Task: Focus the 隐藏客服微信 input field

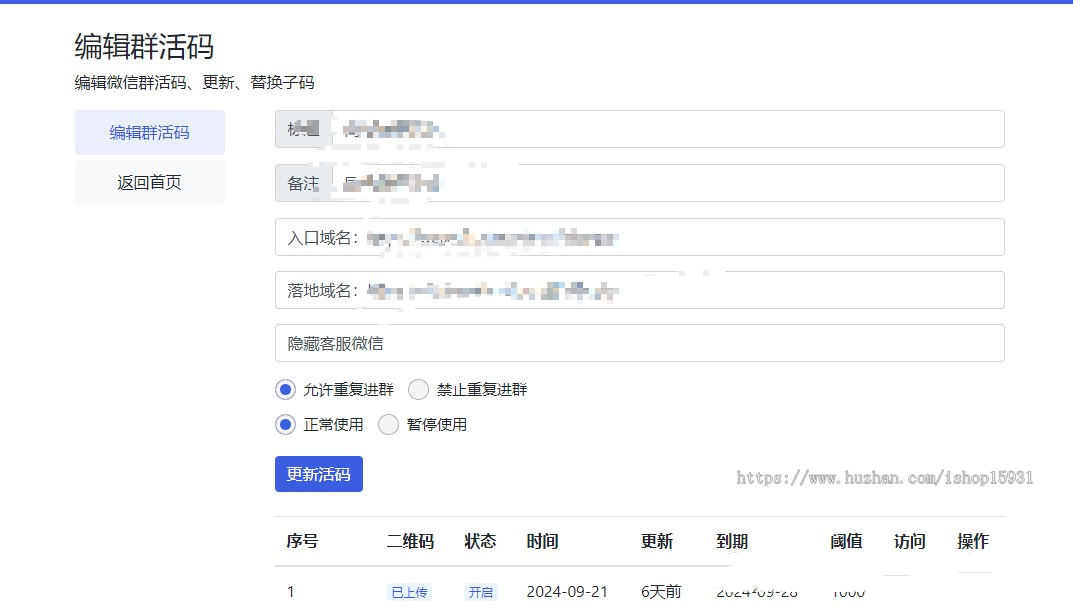Action: pyautogui.click(x=639, y=343)
